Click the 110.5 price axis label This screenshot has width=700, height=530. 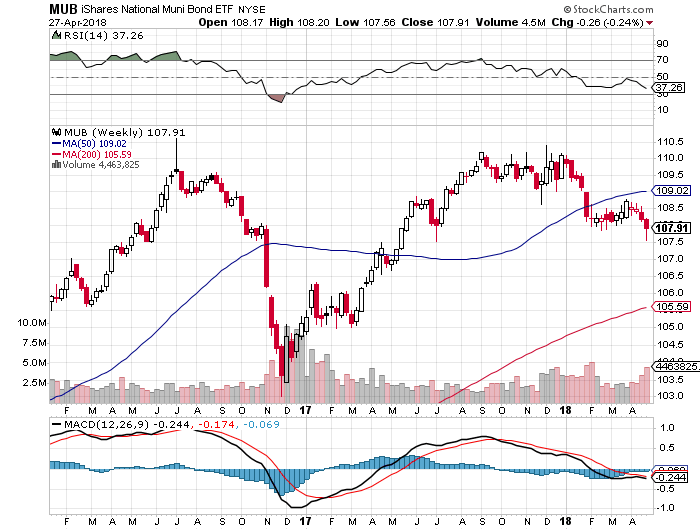point(670,142)
